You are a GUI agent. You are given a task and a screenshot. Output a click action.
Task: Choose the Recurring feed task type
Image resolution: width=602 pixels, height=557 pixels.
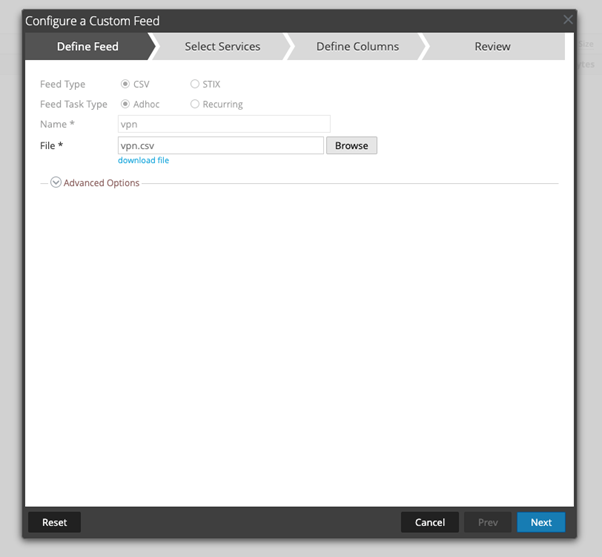tap(195, 104)
